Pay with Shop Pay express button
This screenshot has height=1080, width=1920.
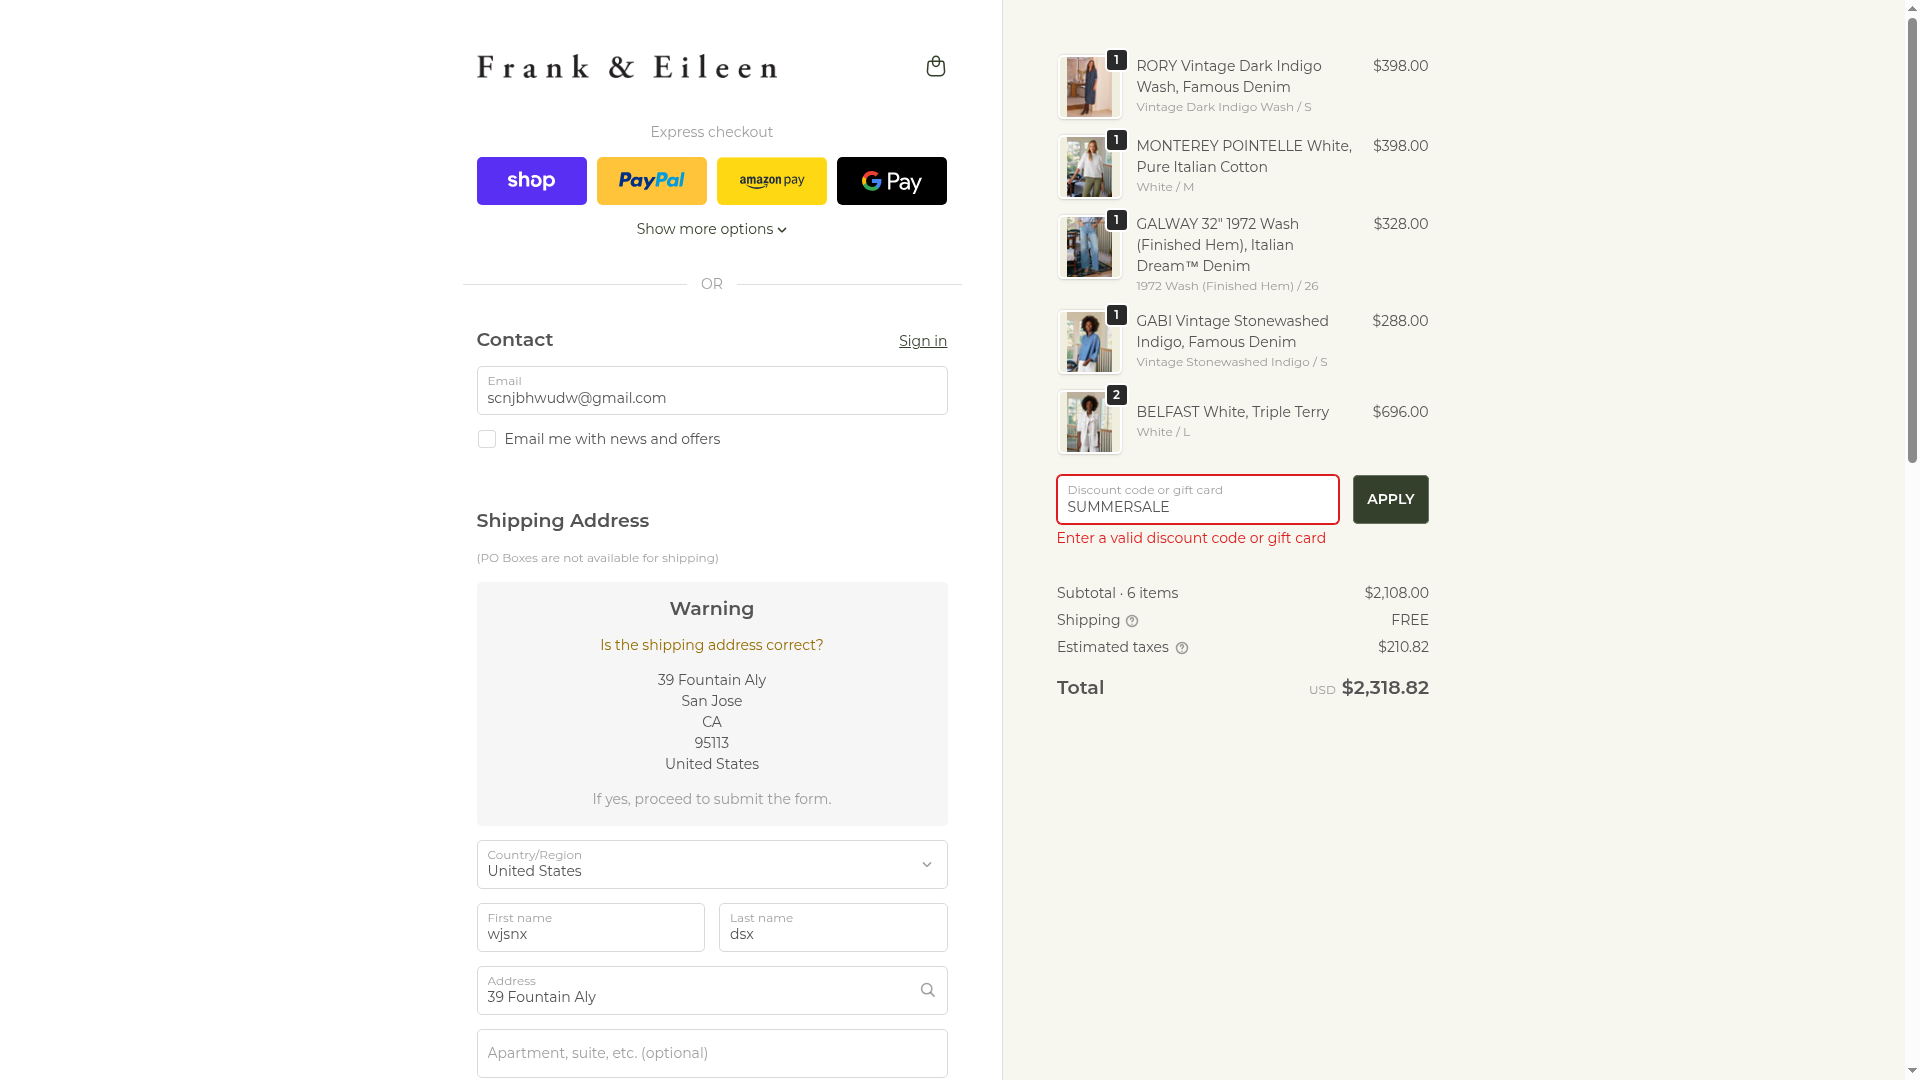[531, 181]
